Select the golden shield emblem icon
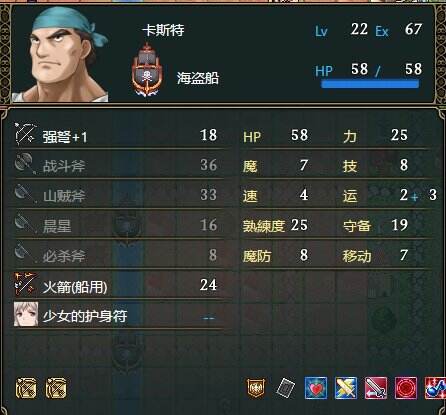 coord(256,388)
